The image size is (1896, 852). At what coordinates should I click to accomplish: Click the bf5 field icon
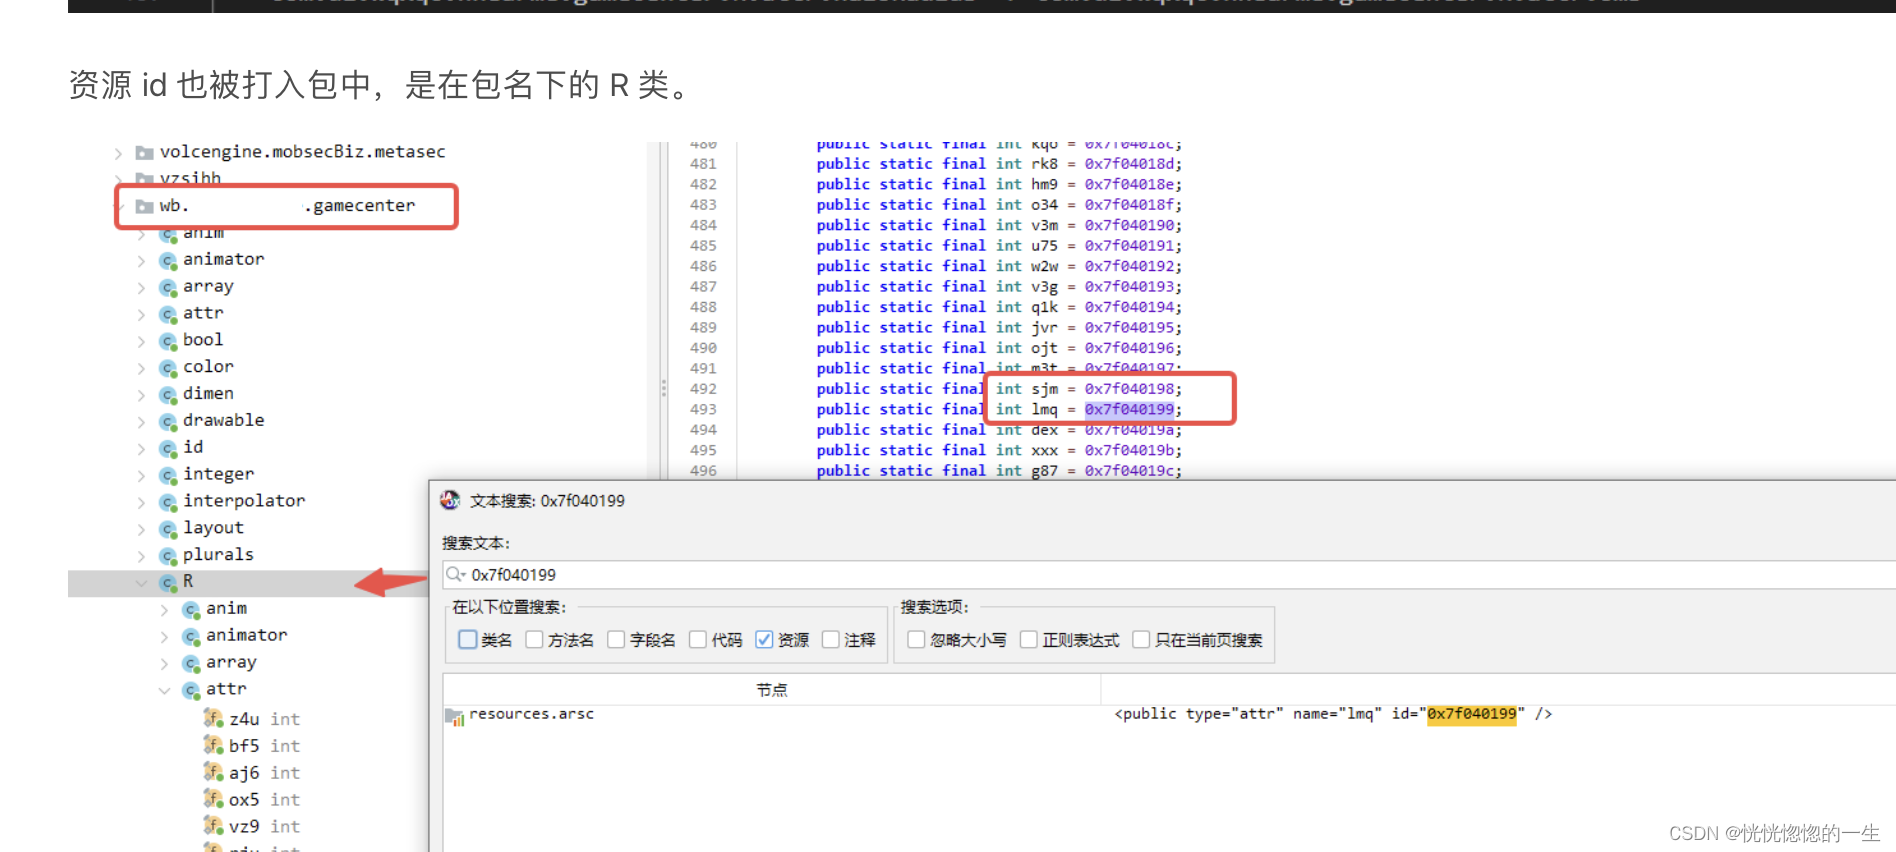point(213,745)
